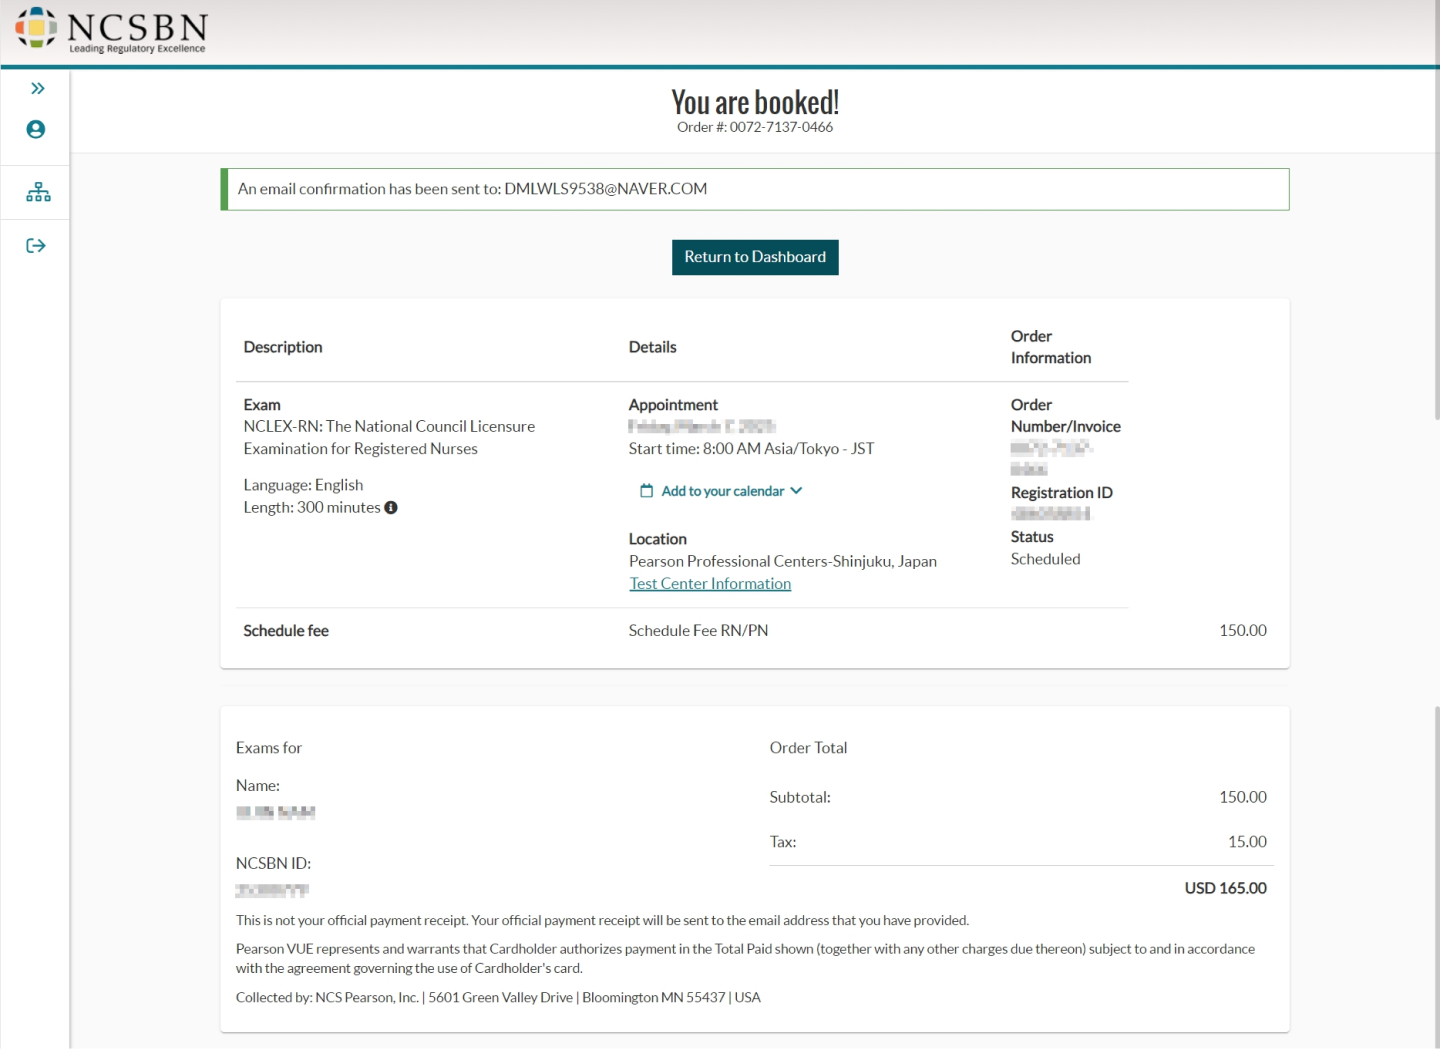Click the Subtotal value 150.00
This screenshot has height=1049, width=1440.
click(x=1242, y=797)
